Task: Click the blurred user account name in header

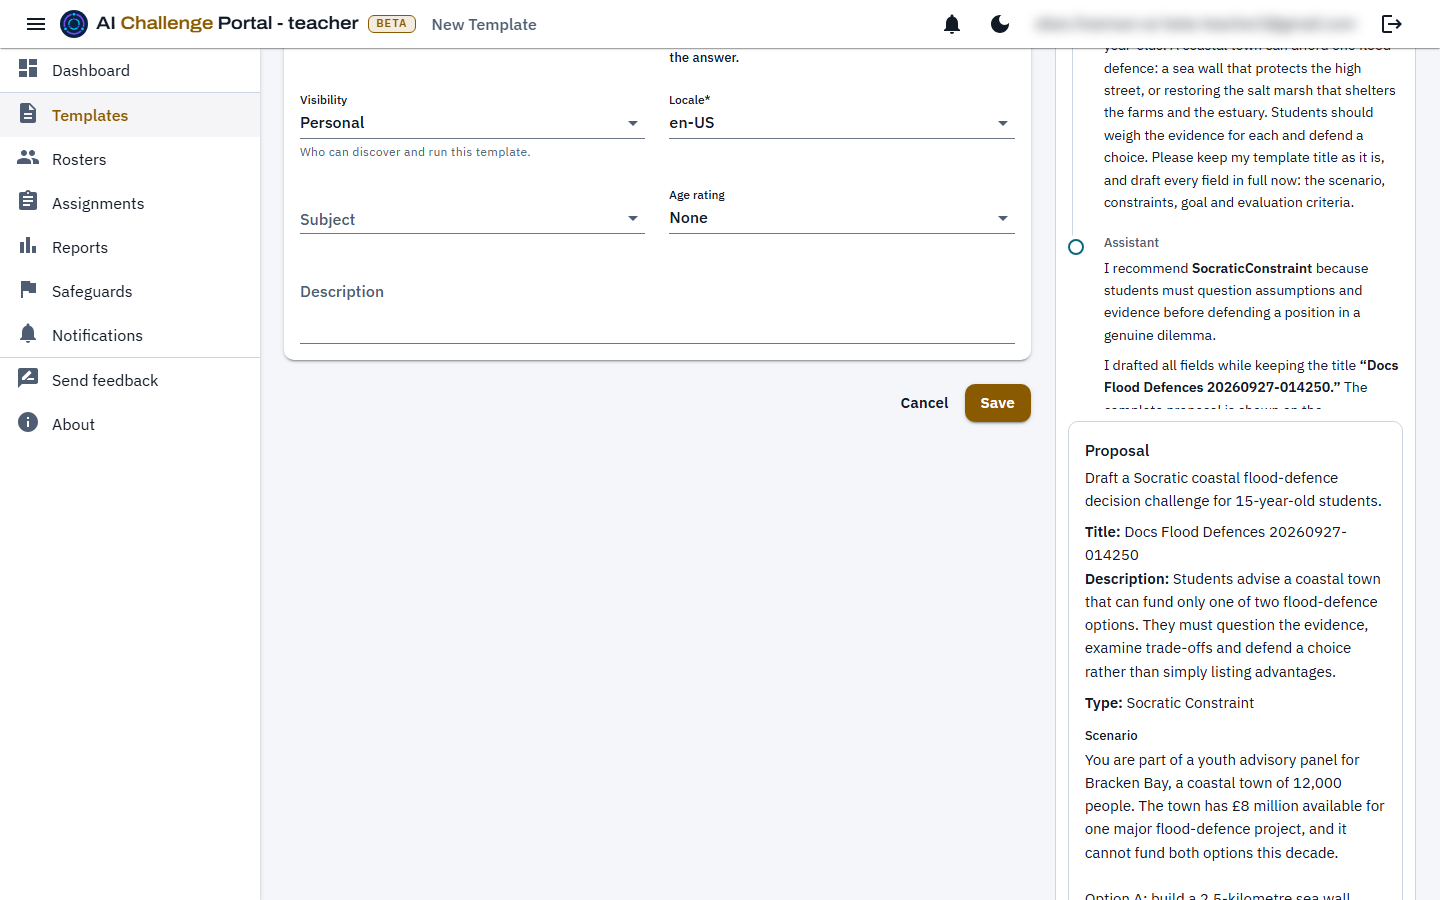Action: 1196,24
